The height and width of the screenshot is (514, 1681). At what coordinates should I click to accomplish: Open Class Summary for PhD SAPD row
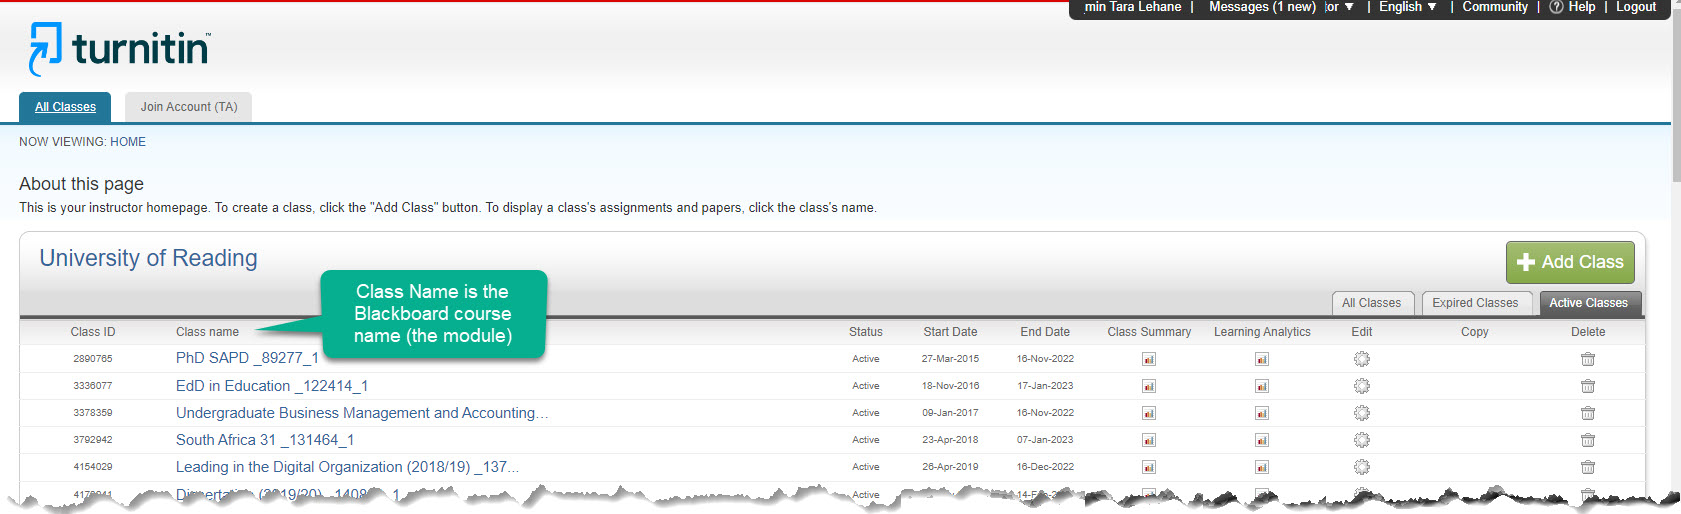[x=1149, y=359]
